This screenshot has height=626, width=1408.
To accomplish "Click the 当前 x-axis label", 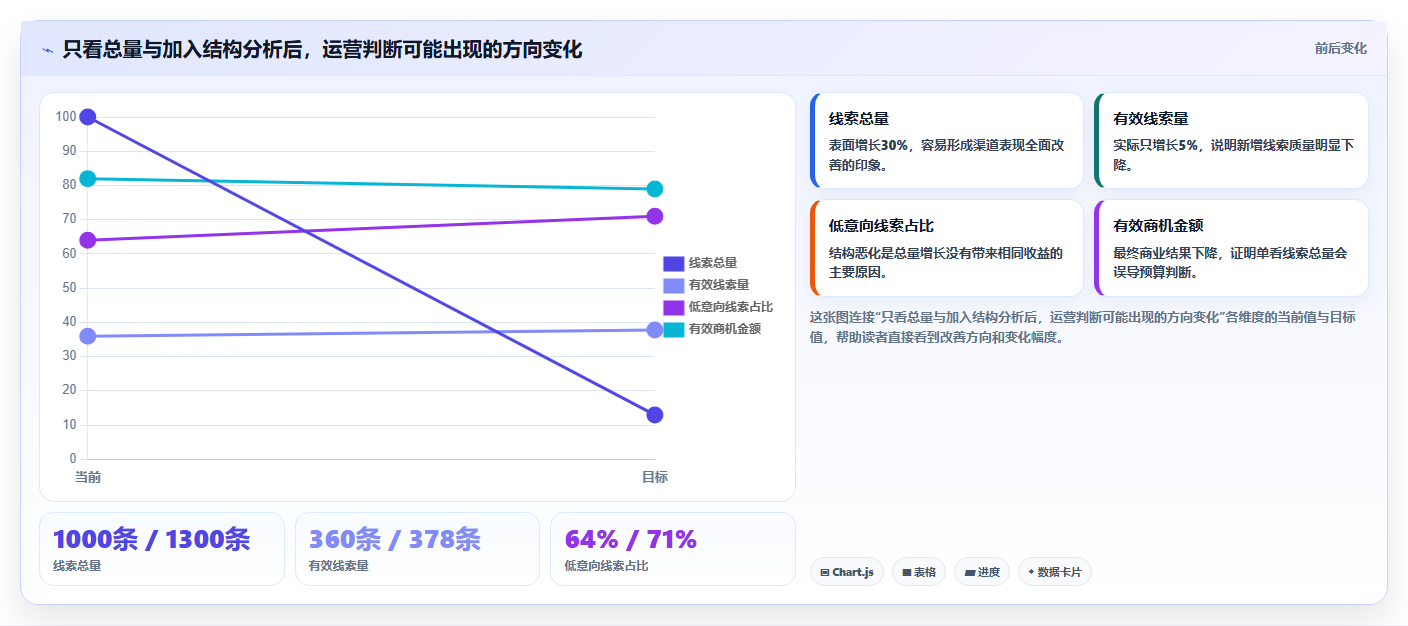I will tap(88, 477).
